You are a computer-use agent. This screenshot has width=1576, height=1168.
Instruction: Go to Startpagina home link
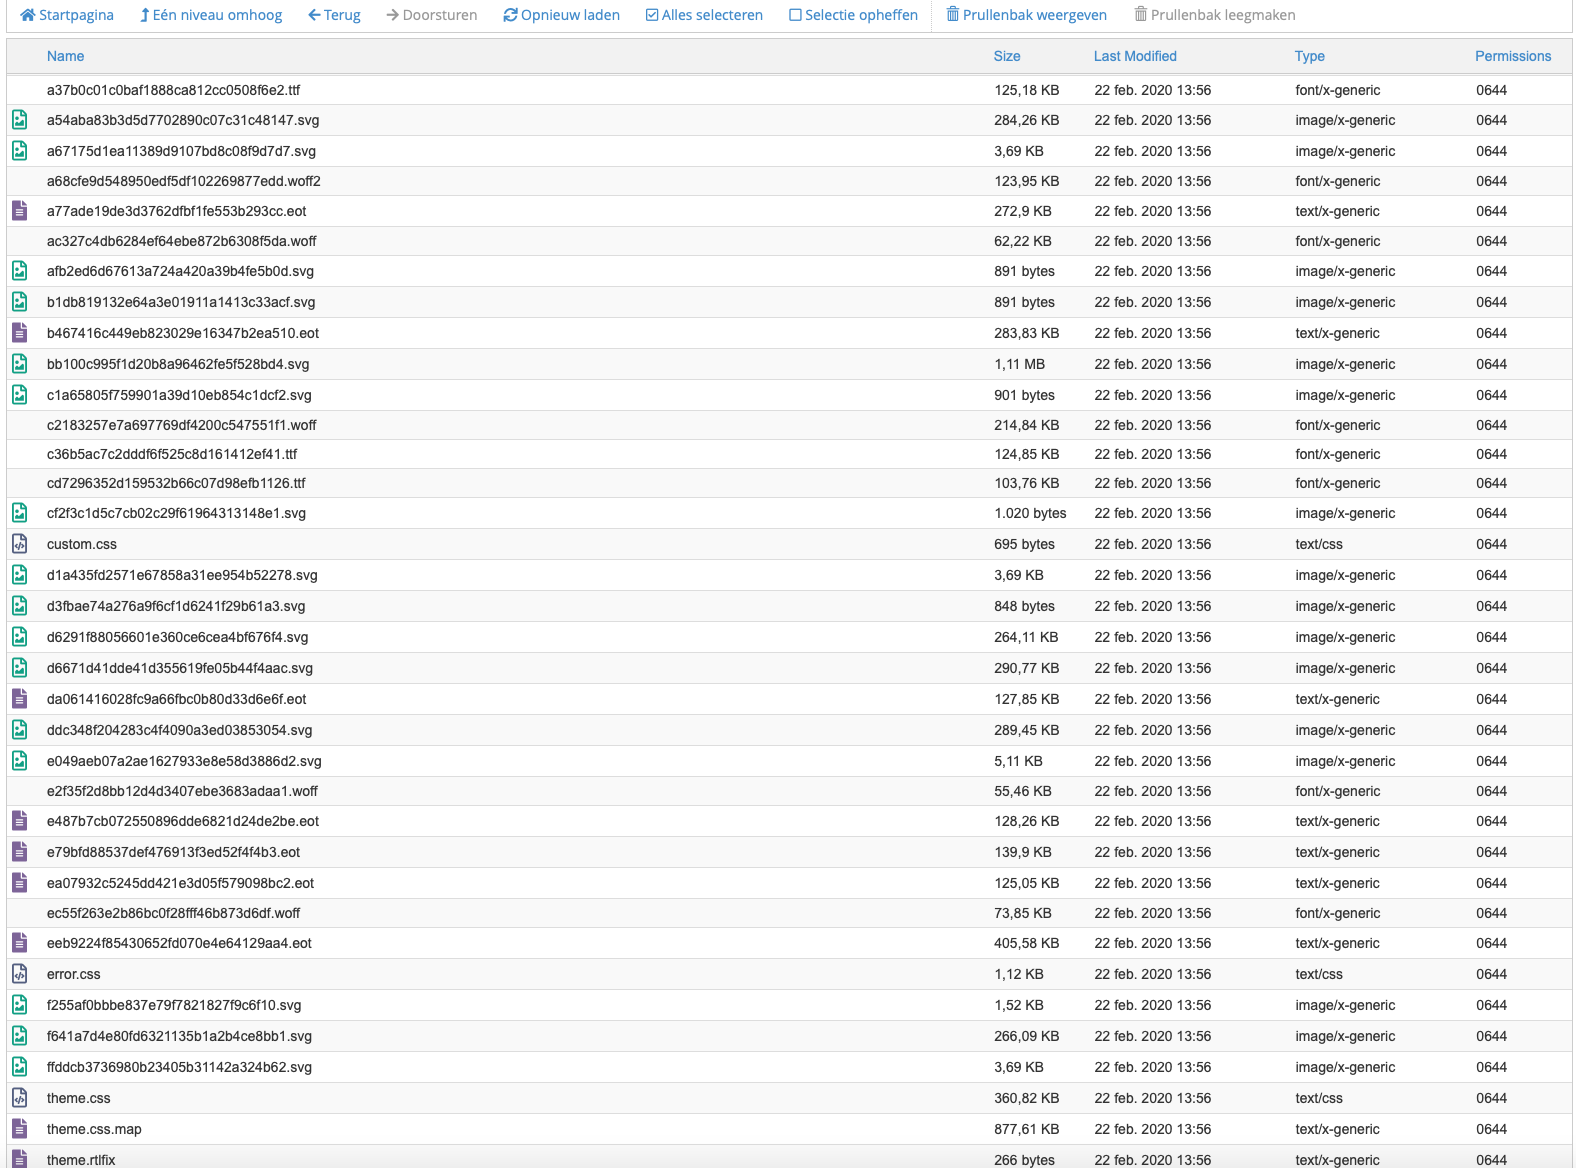(67, 15)
